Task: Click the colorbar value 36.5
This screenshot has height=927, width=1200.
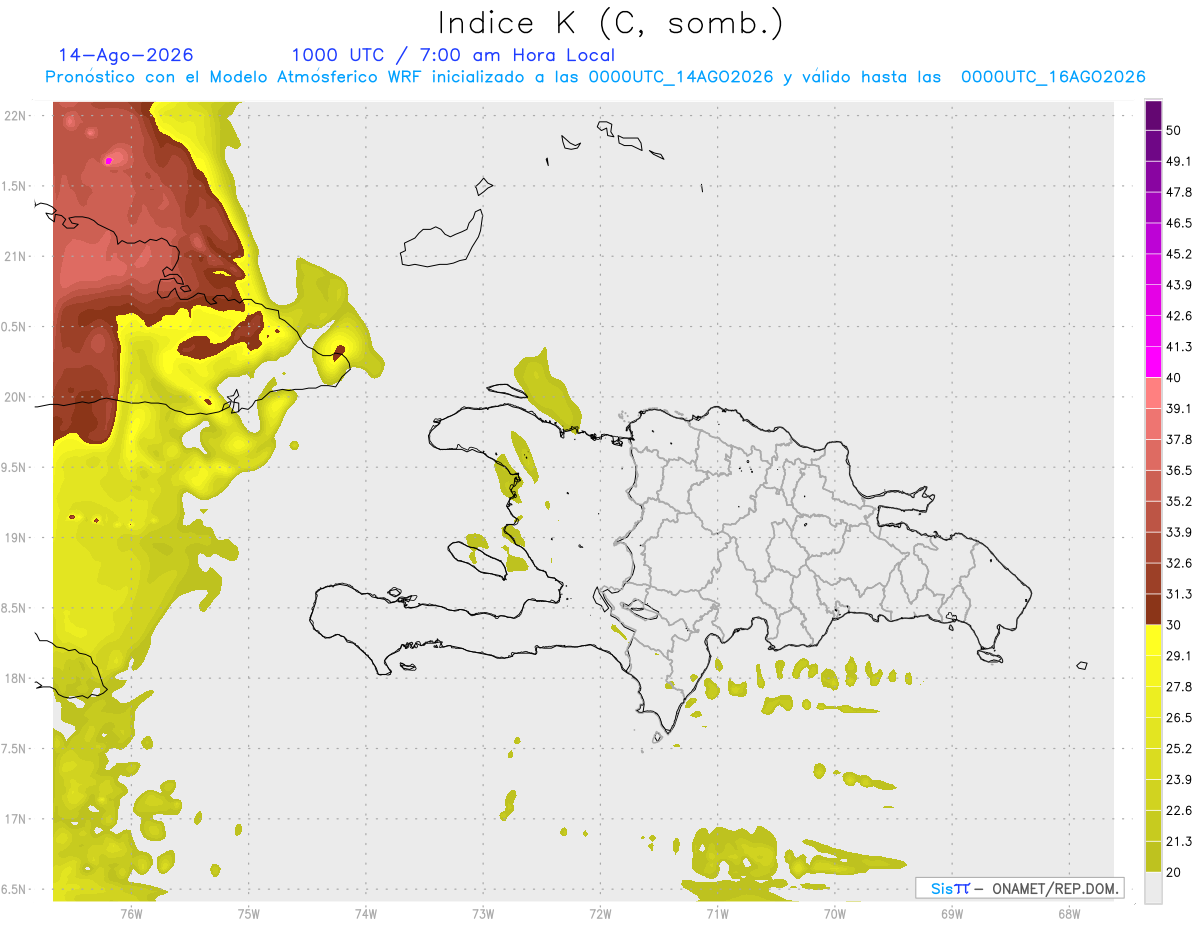Action: click(1179, 470)
